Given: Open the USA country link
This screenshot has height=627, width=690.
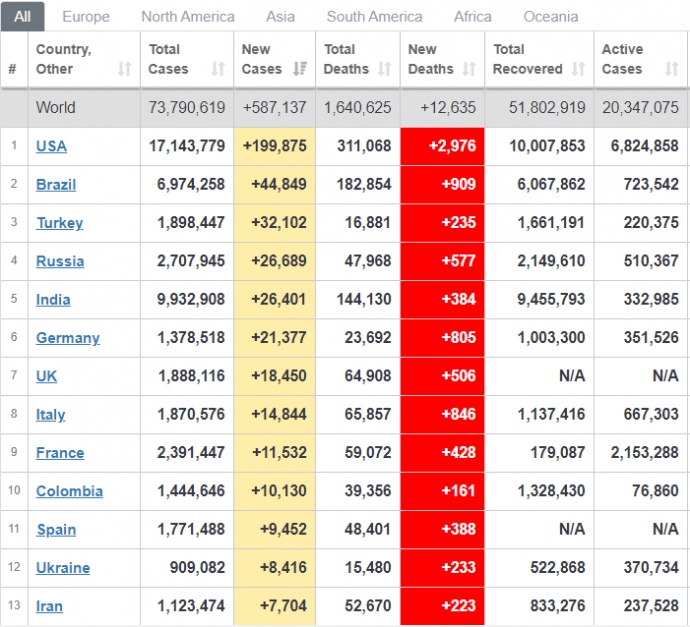Looking at the screenshot, I should click(x=51, y=146).
